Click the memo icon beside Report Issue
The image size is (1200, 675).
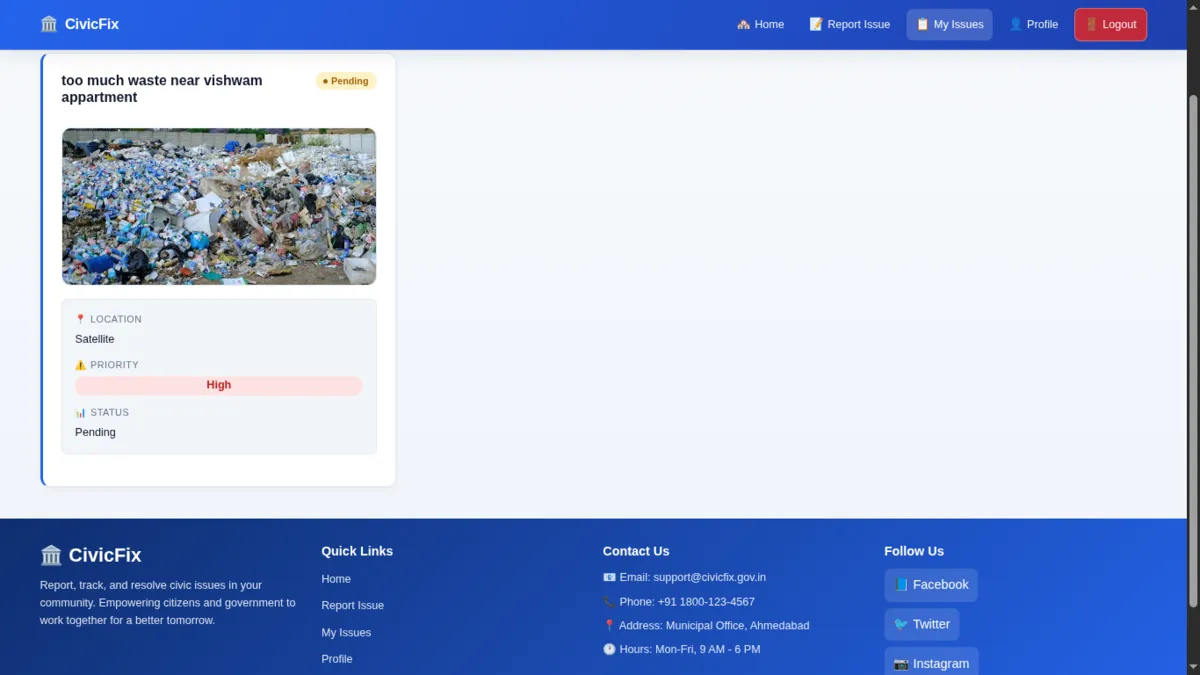click(816, 24)
